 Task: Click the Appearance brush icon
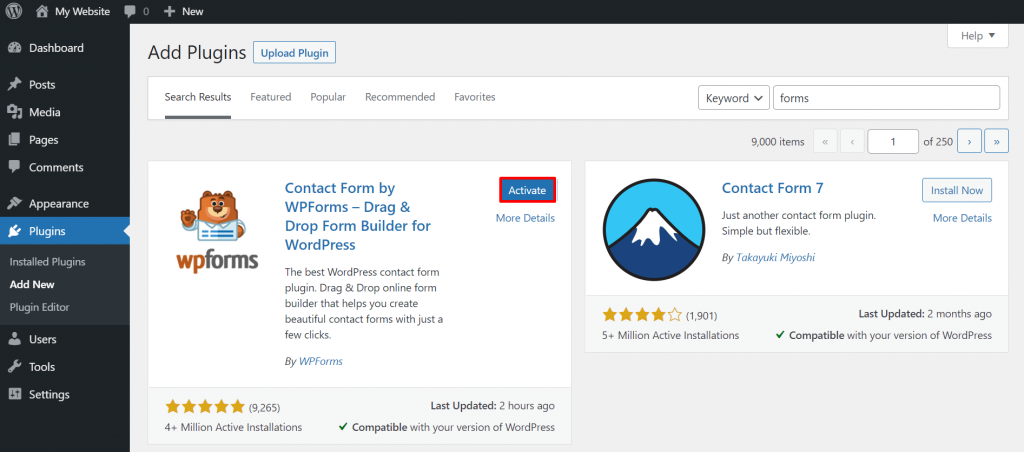tap(14, 203)
